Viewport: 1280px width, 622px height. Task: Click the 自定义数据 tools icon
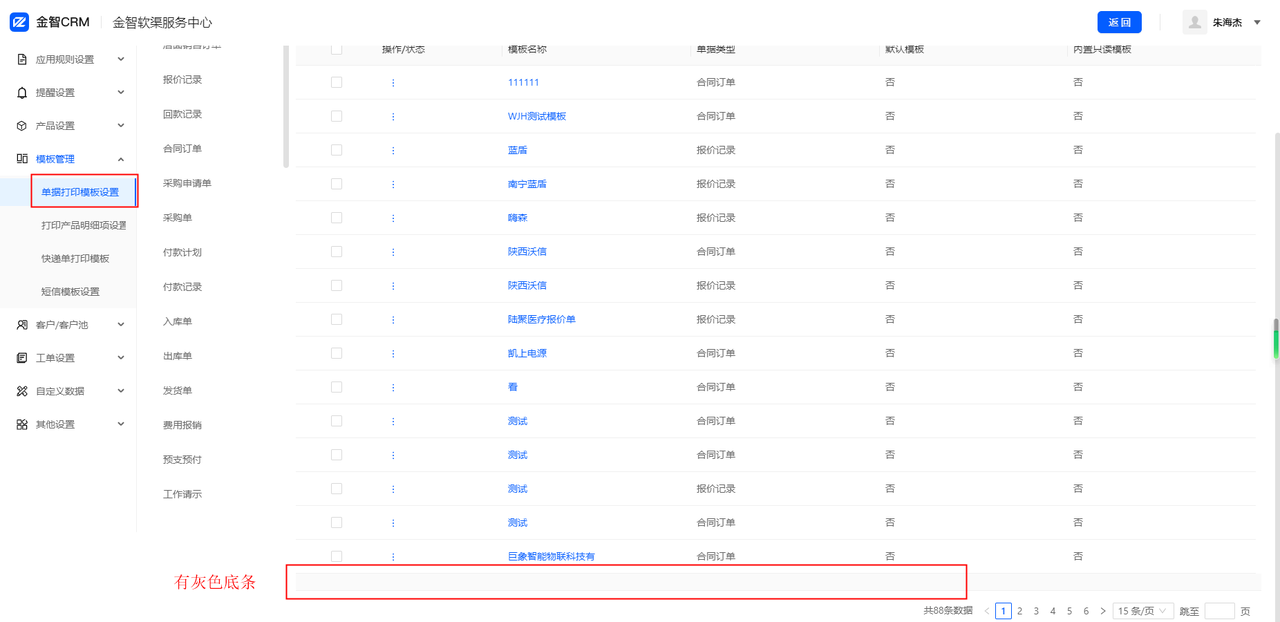pyautogui.click(x=22, y=391)
